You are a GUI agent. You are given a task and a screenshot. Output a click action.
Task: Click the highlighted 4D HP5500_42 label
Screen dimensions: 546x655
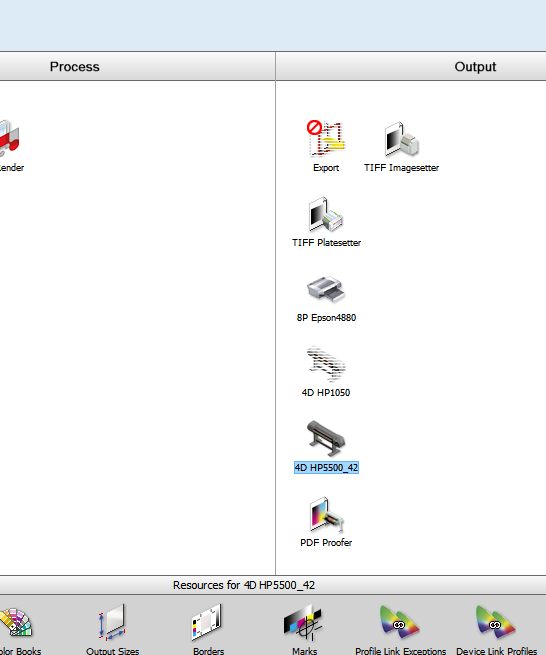click(326, 467)
